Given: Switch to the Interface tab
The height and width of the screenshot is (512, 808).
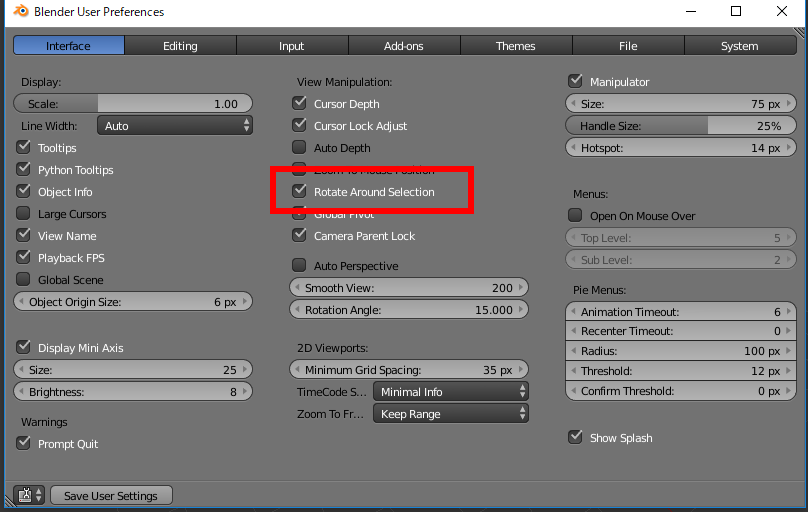Looking at the screenshot, I should pyautogui.click(x=69, y=46).
